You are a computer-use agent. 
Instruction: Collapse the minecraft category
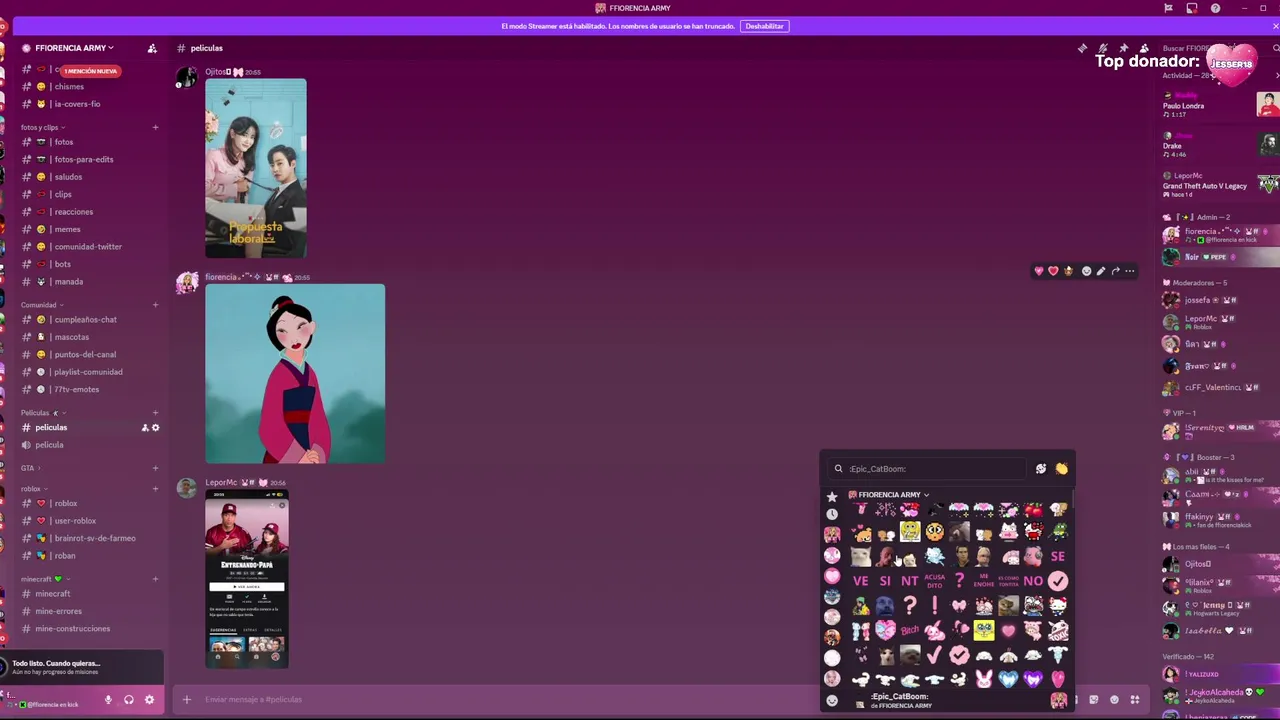tap(44, 579)
